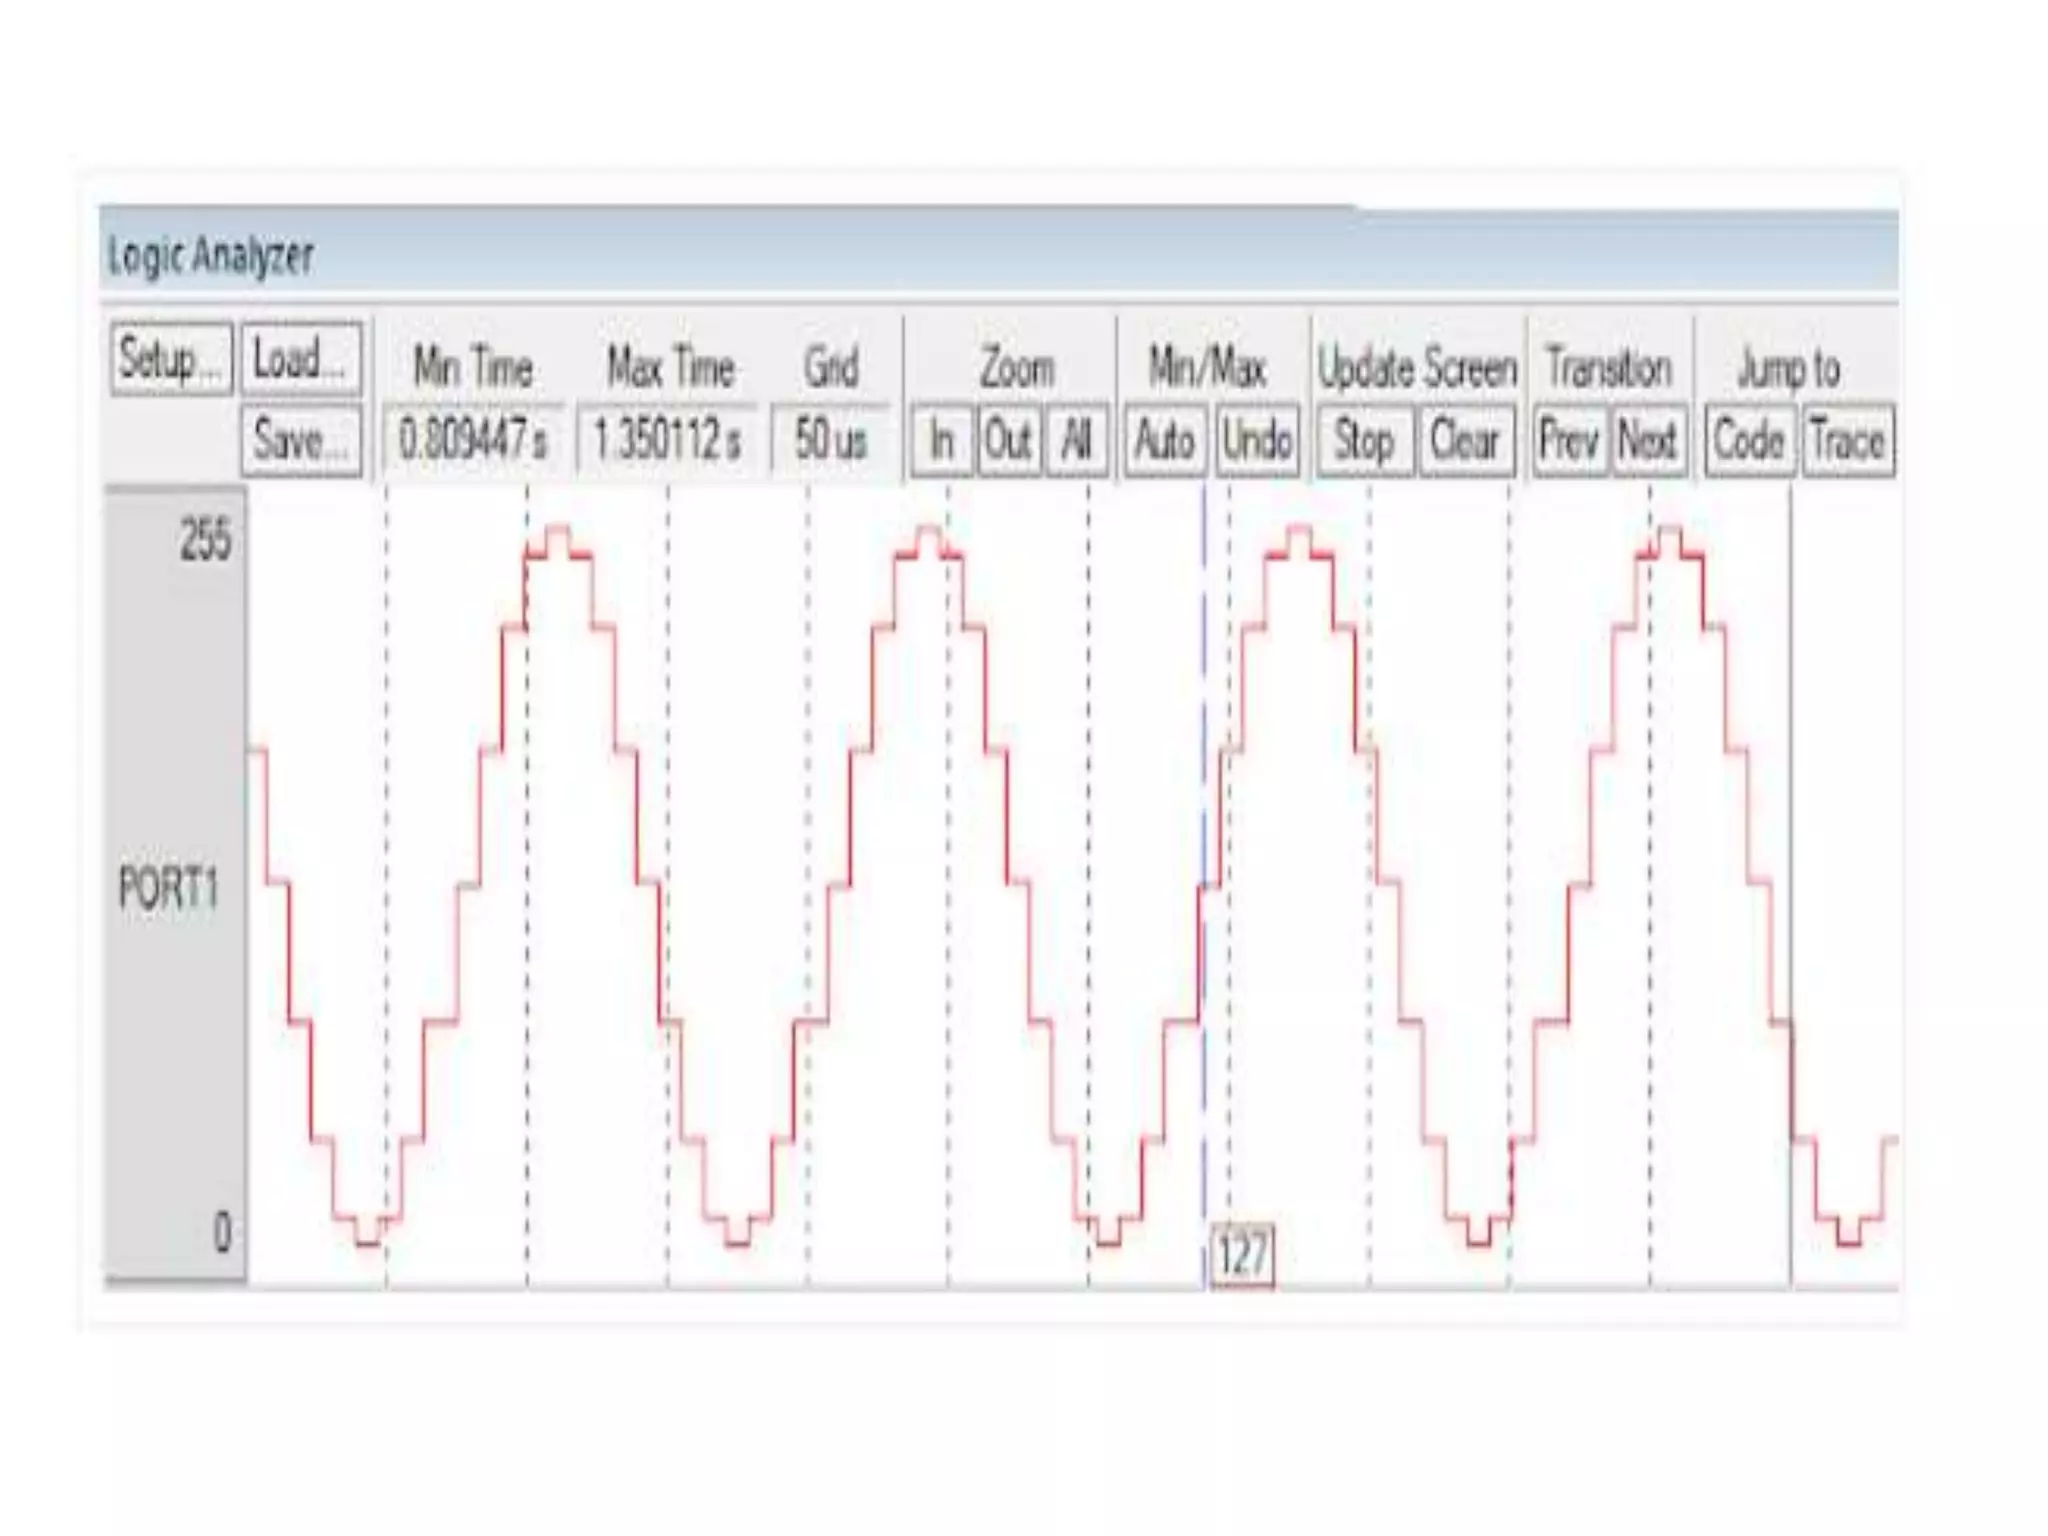Screen dimensions: 2048x1536
Task: Click the Min Time value field
Action: pos(473,440)
